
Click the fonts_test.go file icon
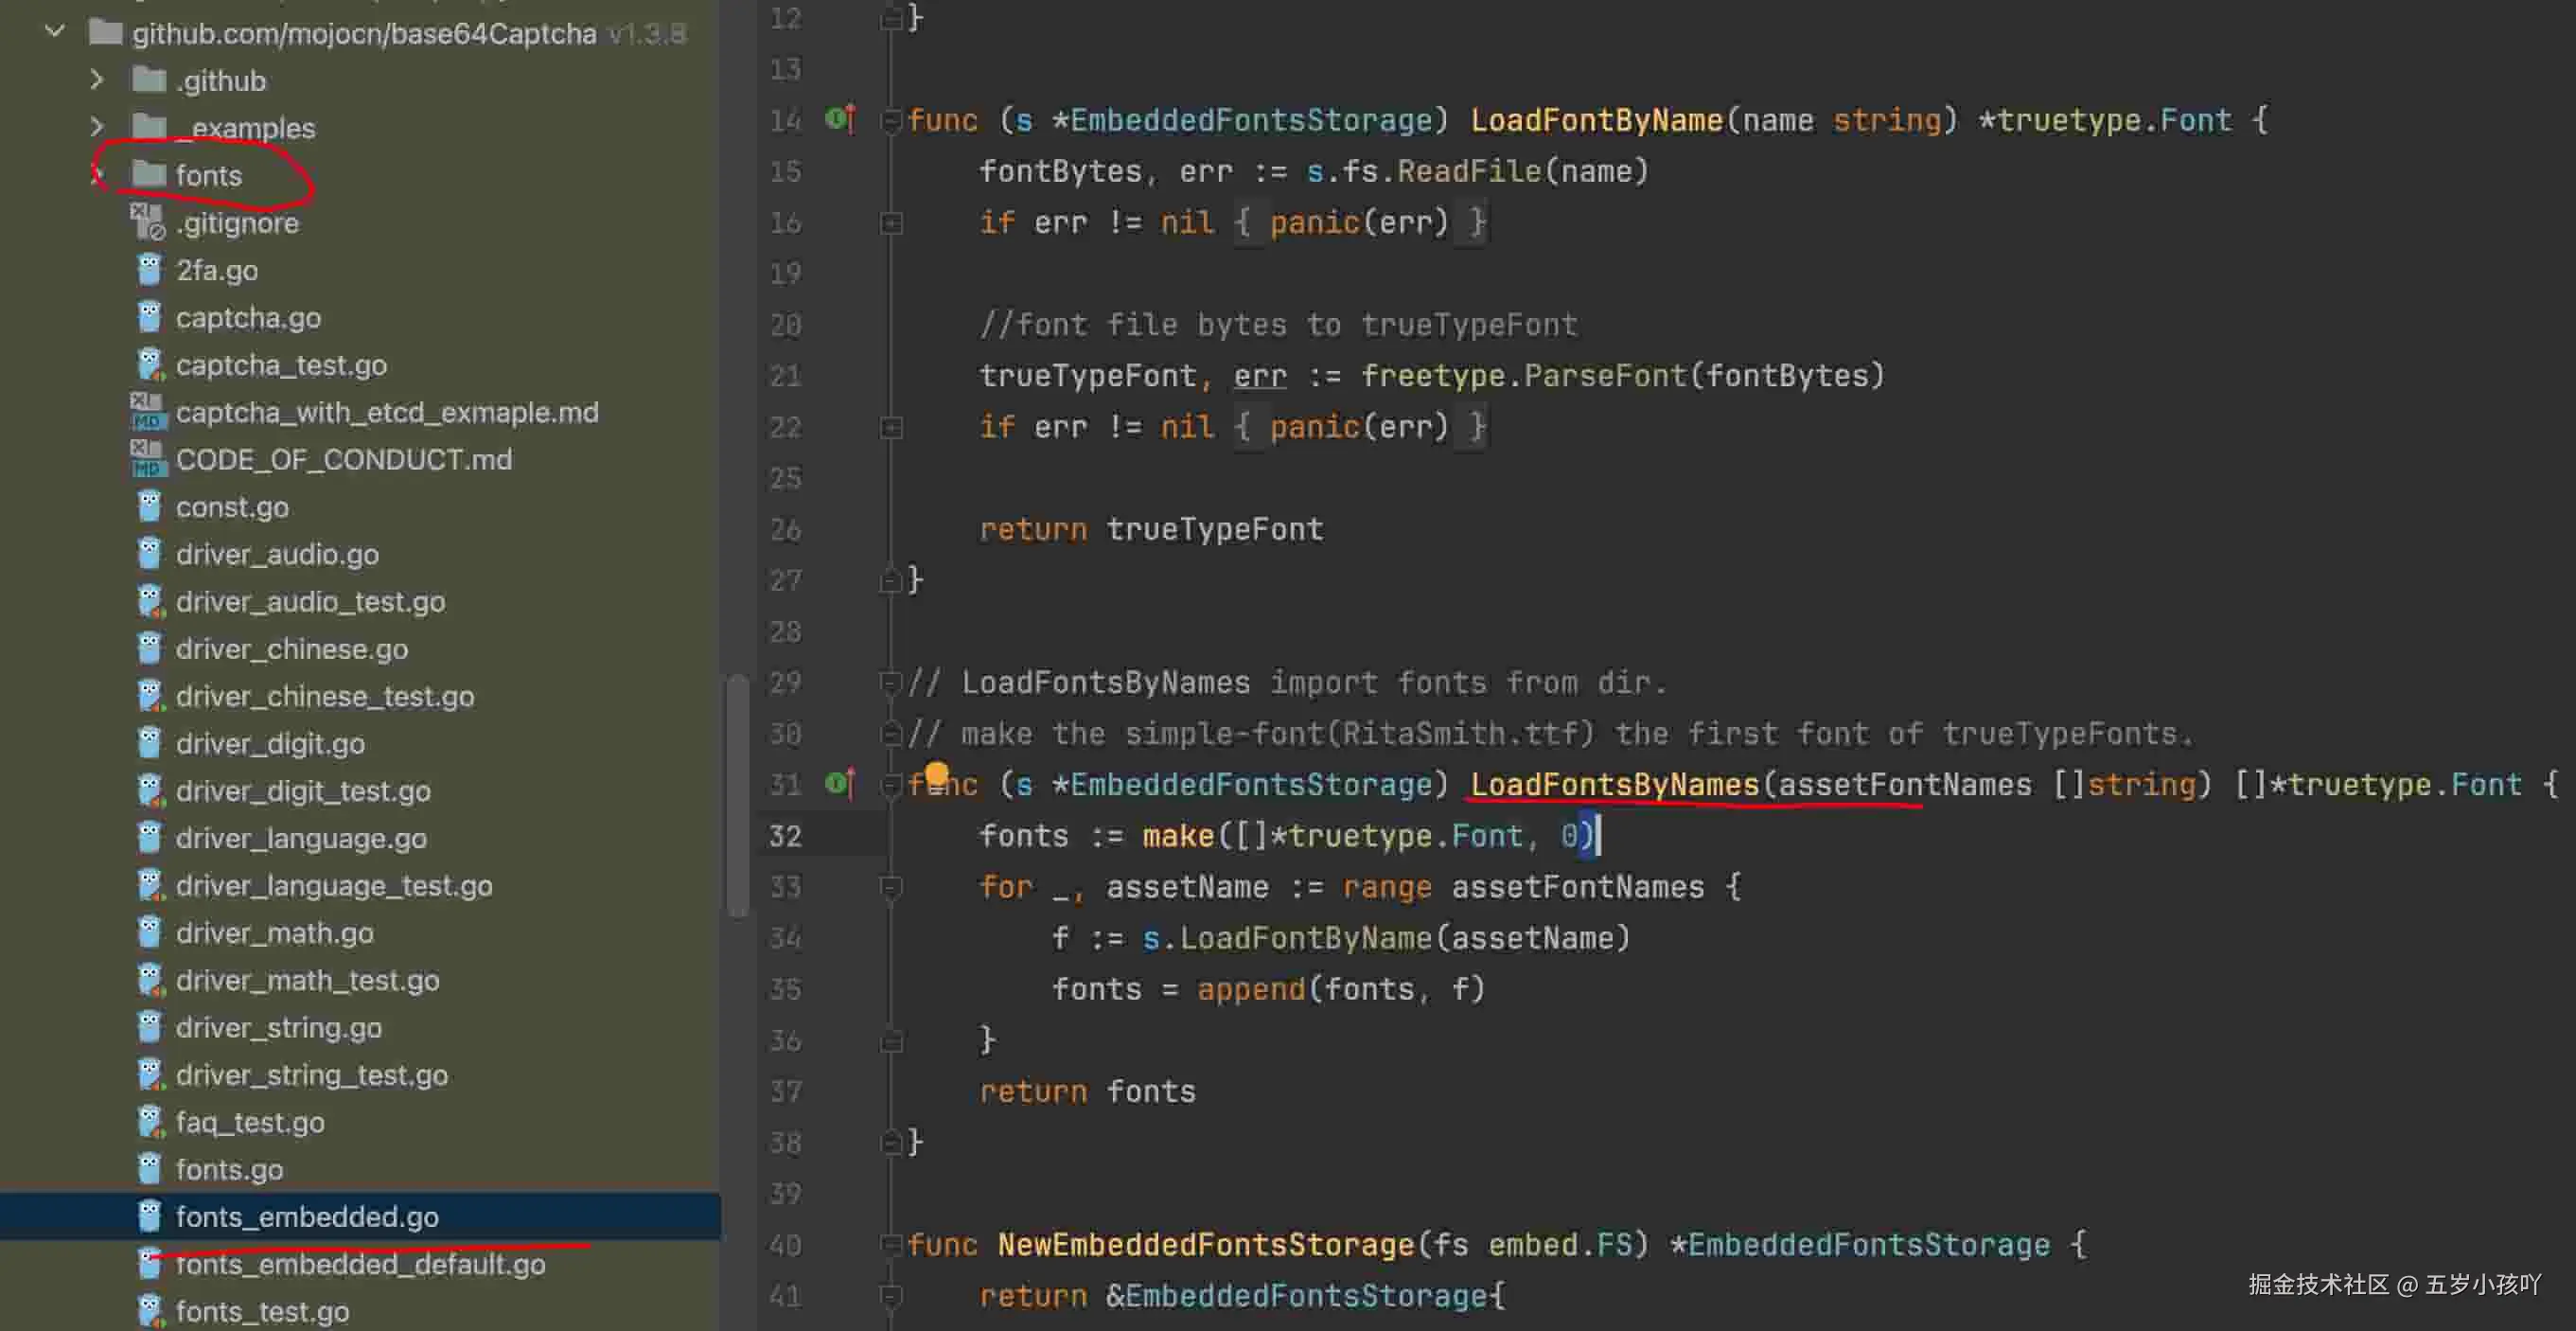[x=150, y=1311]
